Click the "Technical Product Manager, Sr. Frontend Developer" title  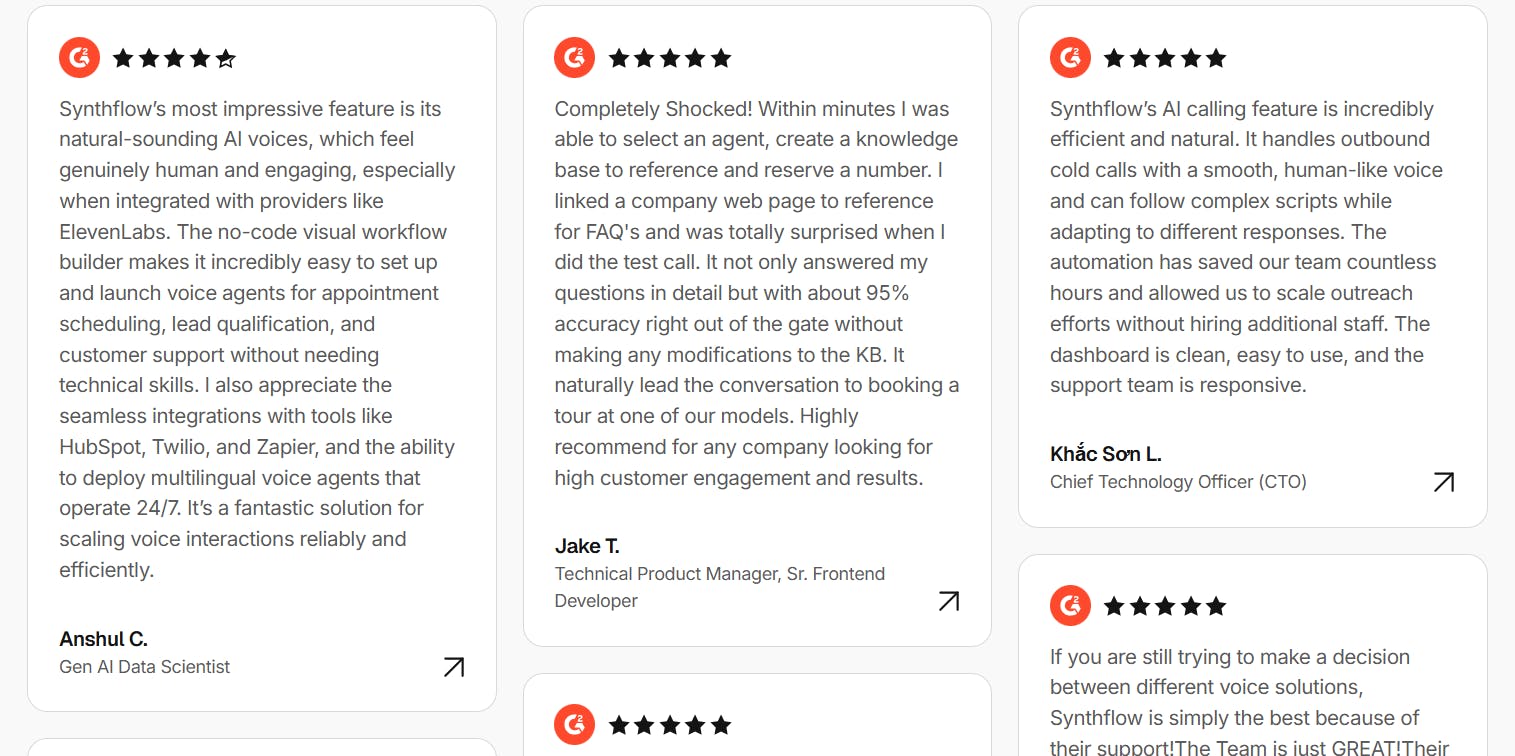coord(719,587)
